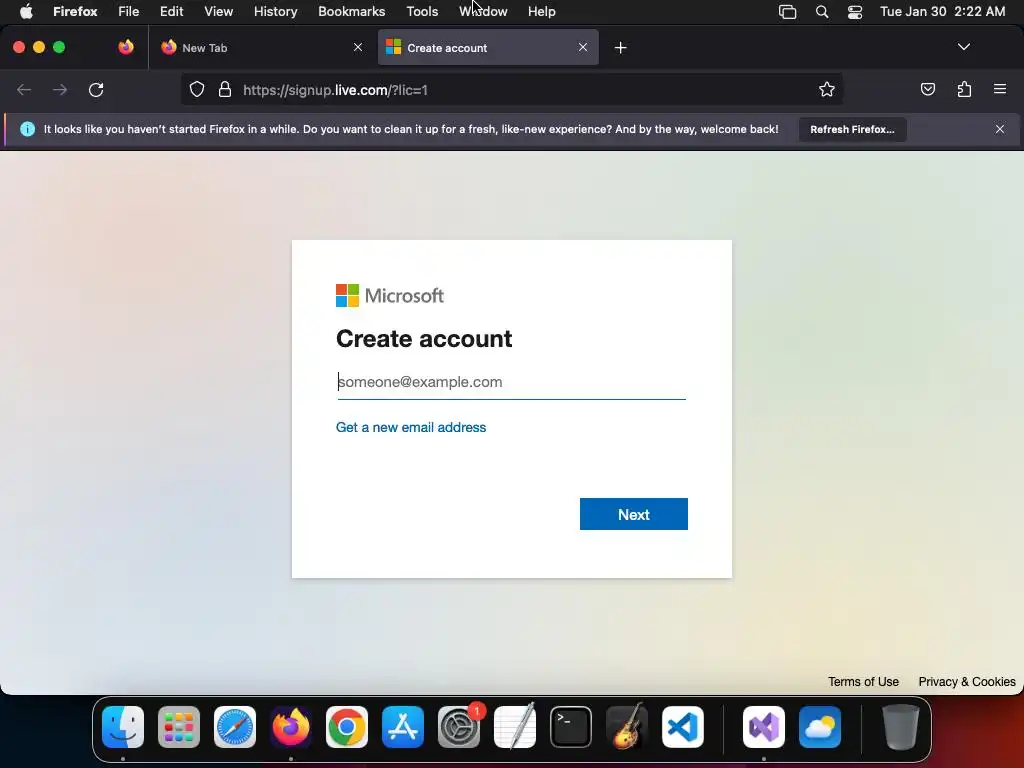The image size is (1024, 768).
Task: Open App Store from the Dock
Action: (x=403, y=727)
